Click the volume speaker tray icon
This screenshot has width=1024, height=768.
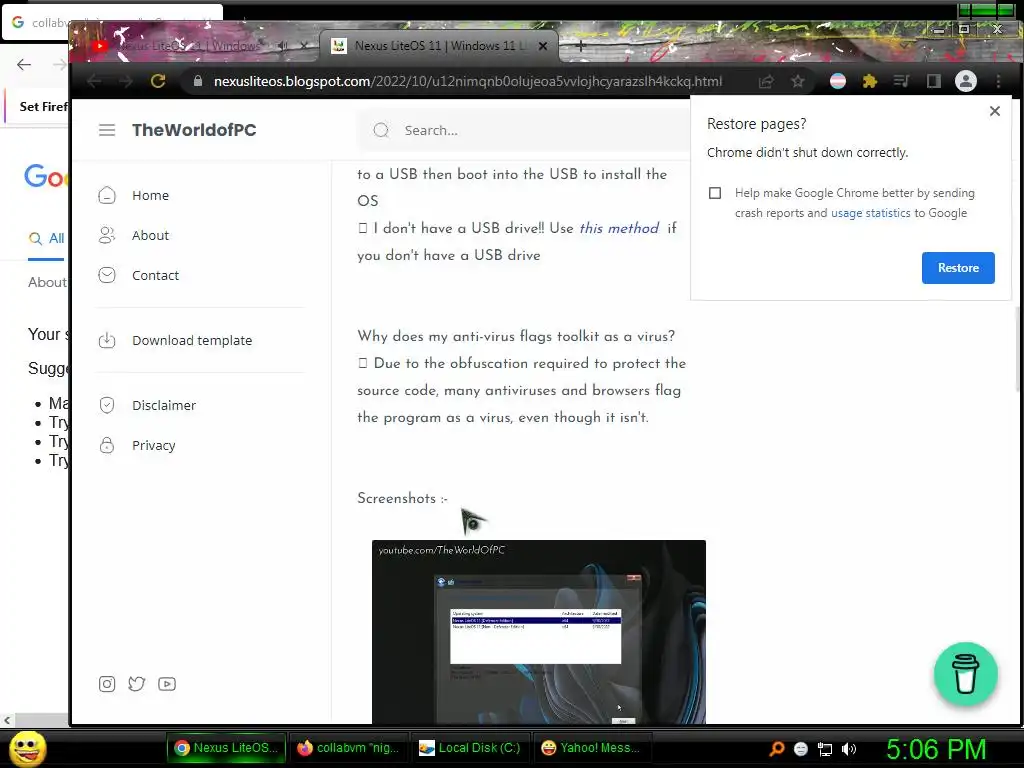pos(849,749)
